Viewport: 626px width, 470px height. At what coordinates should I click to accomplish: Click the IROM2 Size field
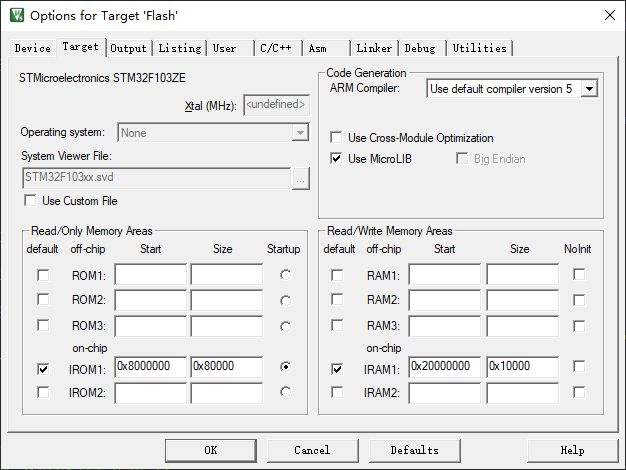[227, 393]
